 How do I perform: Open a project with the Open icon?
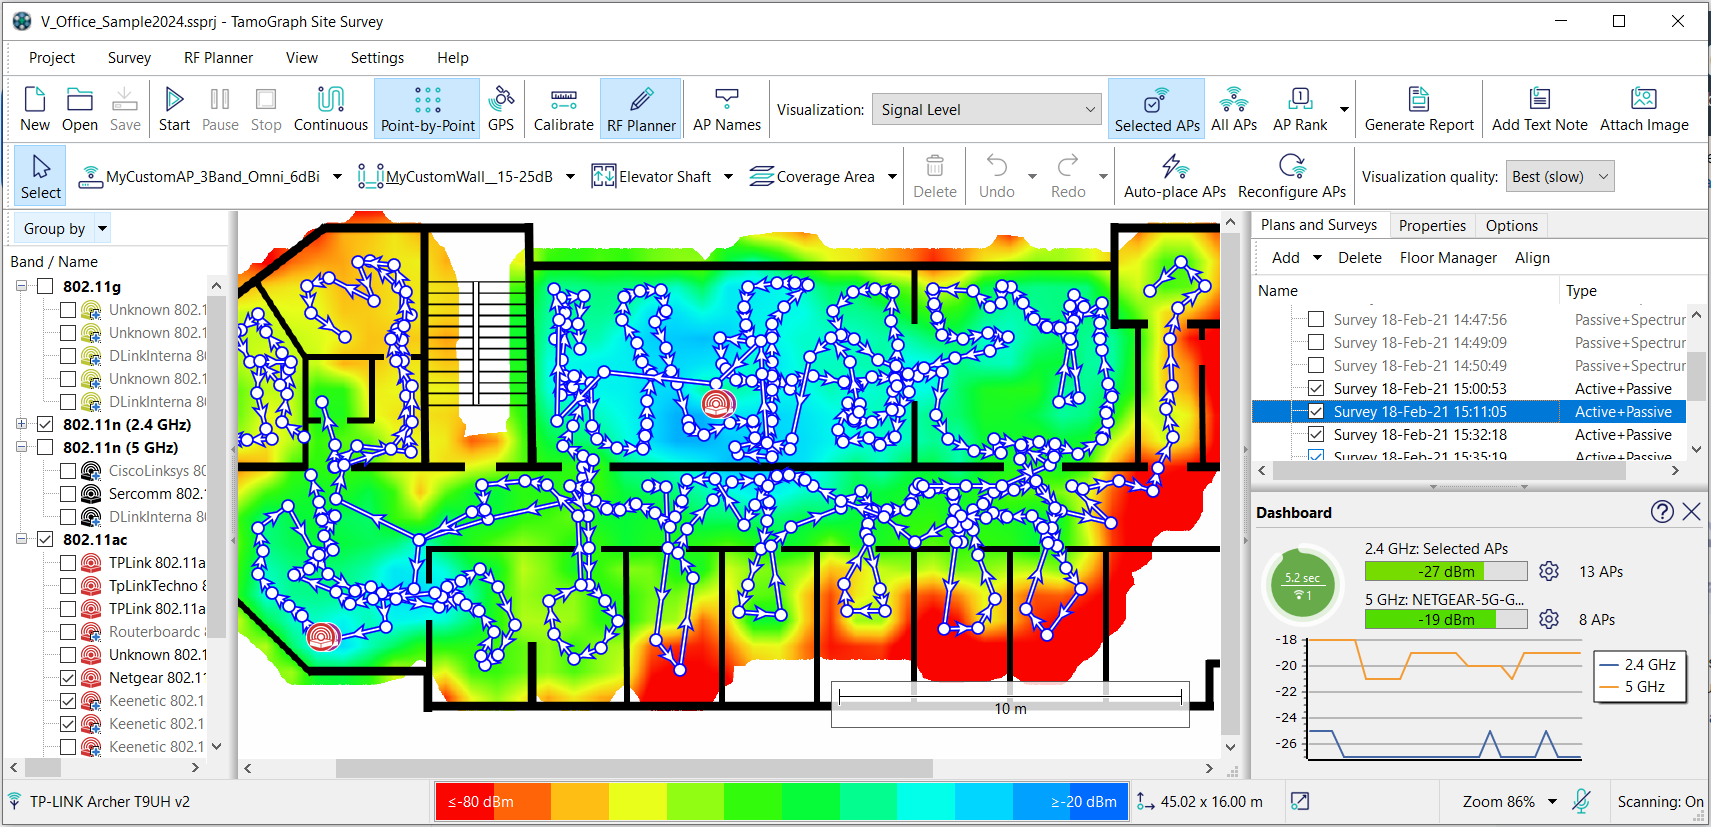(x=80, y=108)
